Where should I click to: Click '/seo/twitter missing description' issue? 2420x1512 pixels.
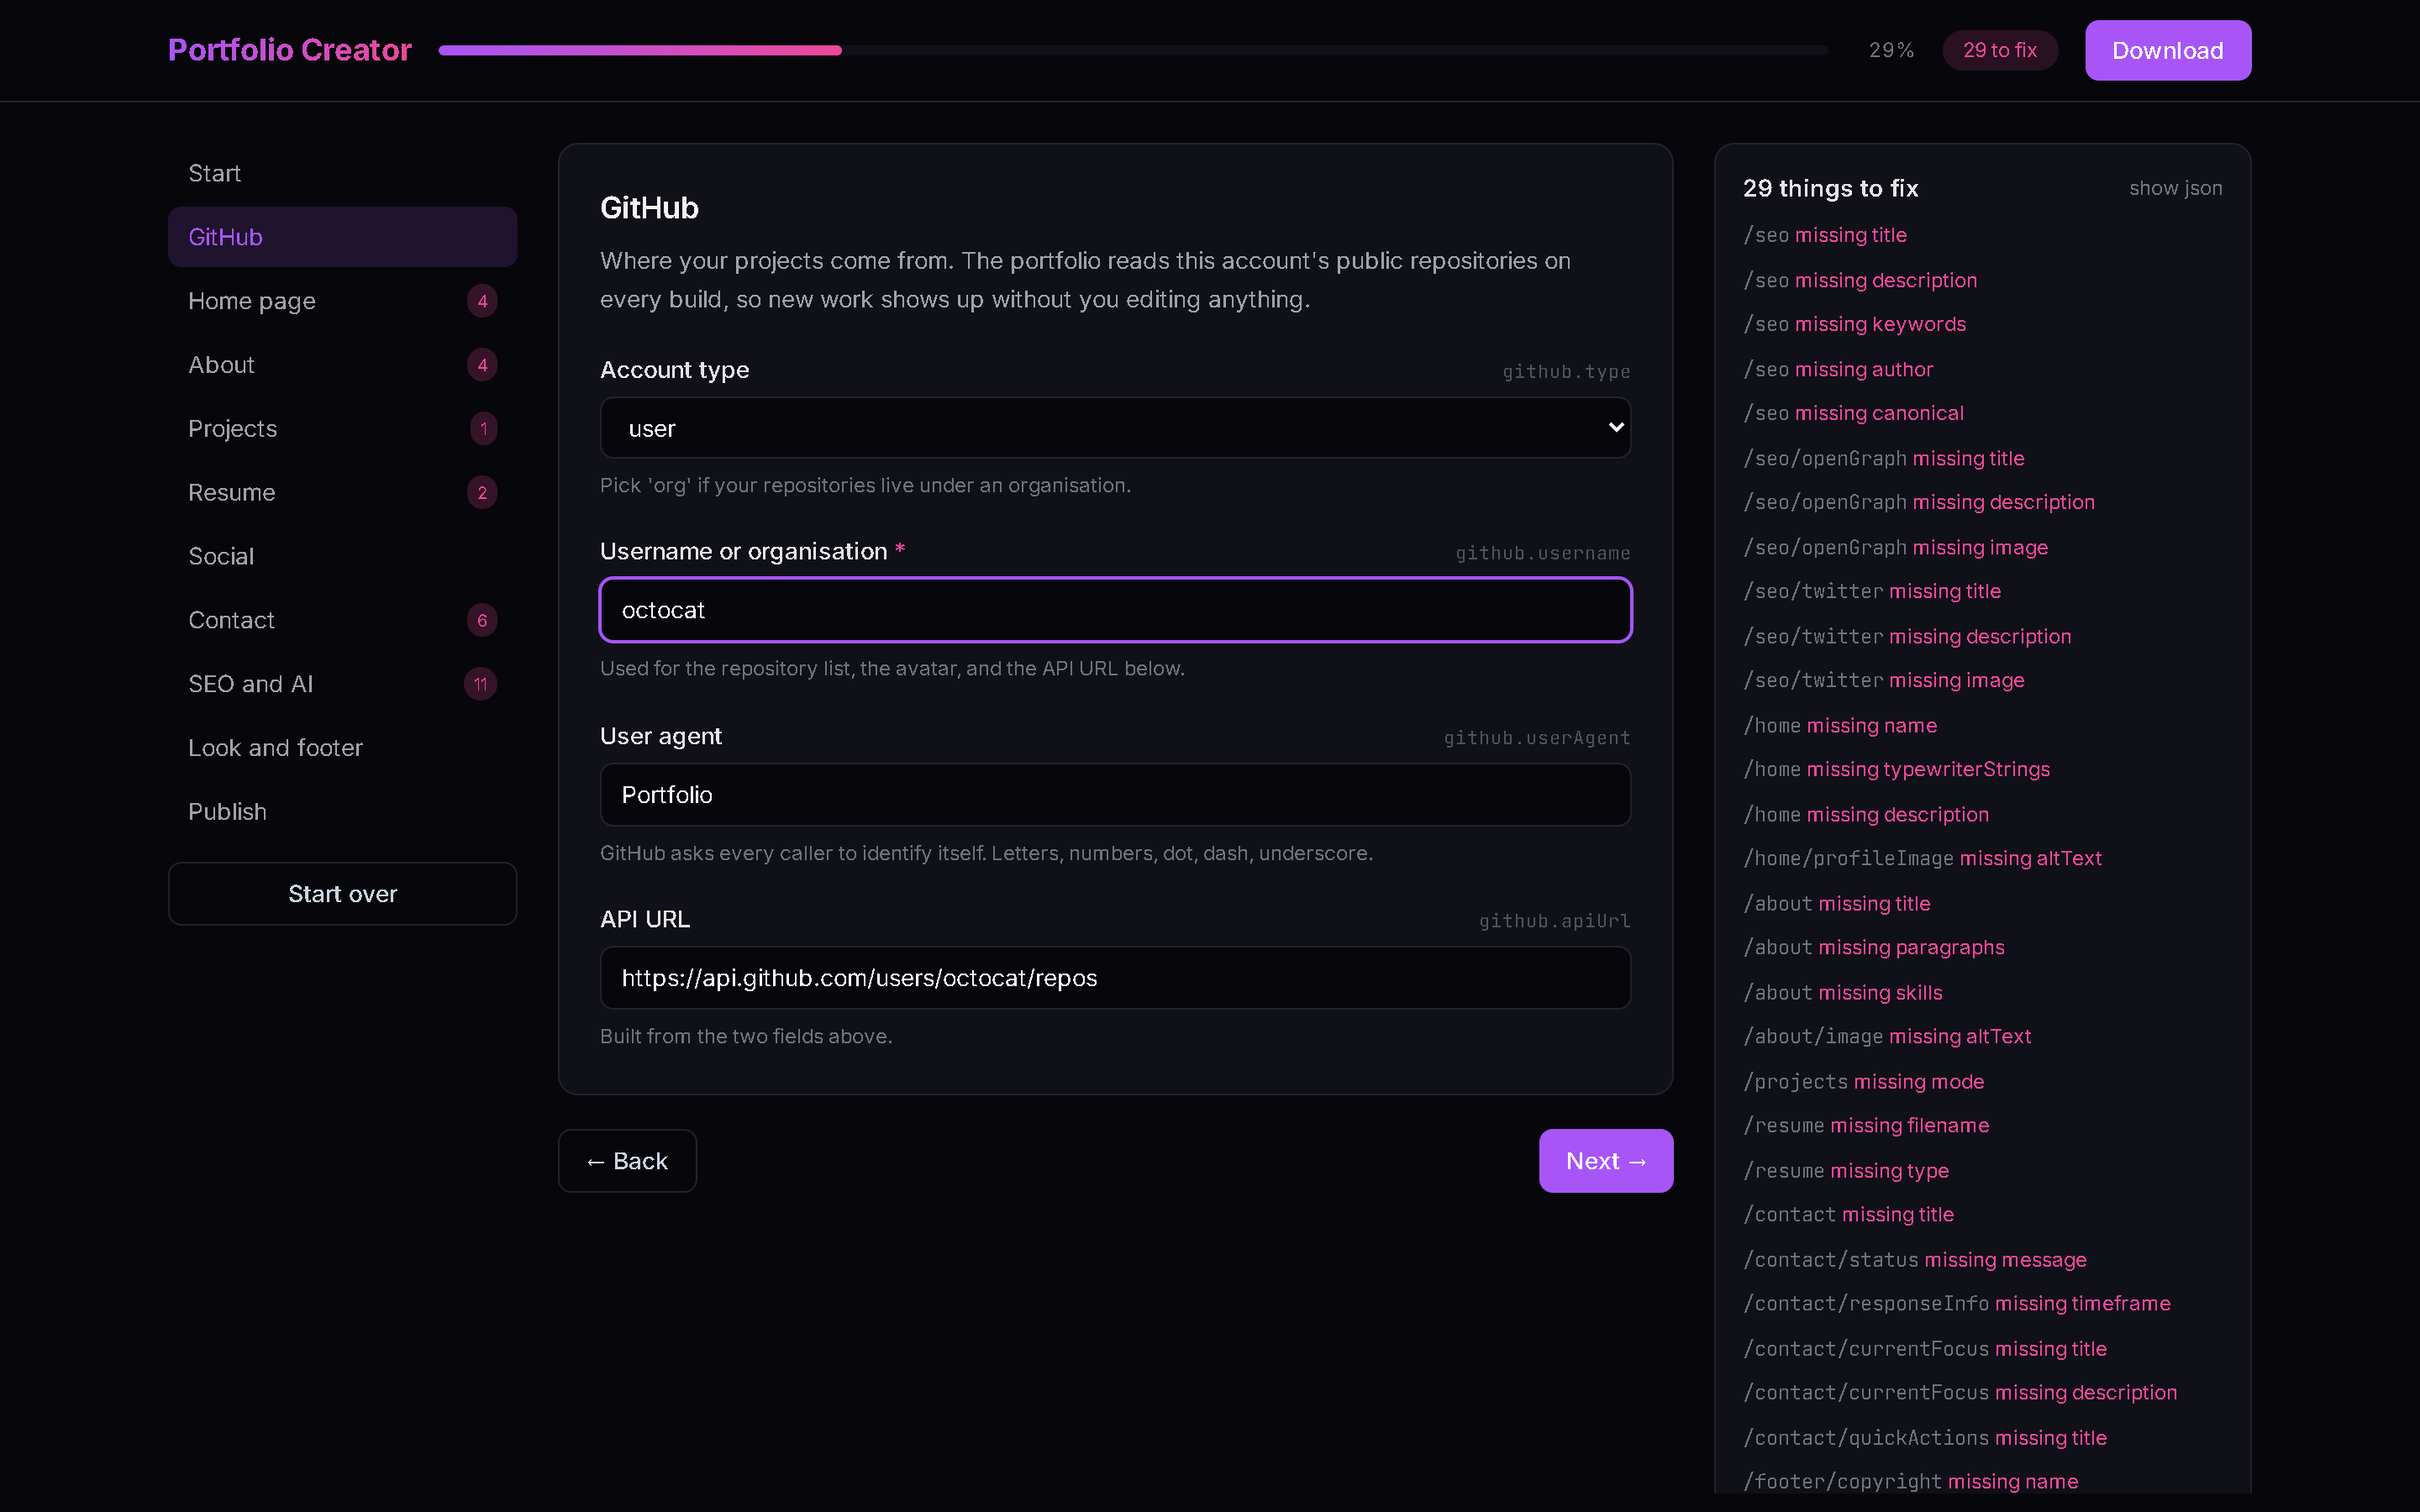(1907, 636)
